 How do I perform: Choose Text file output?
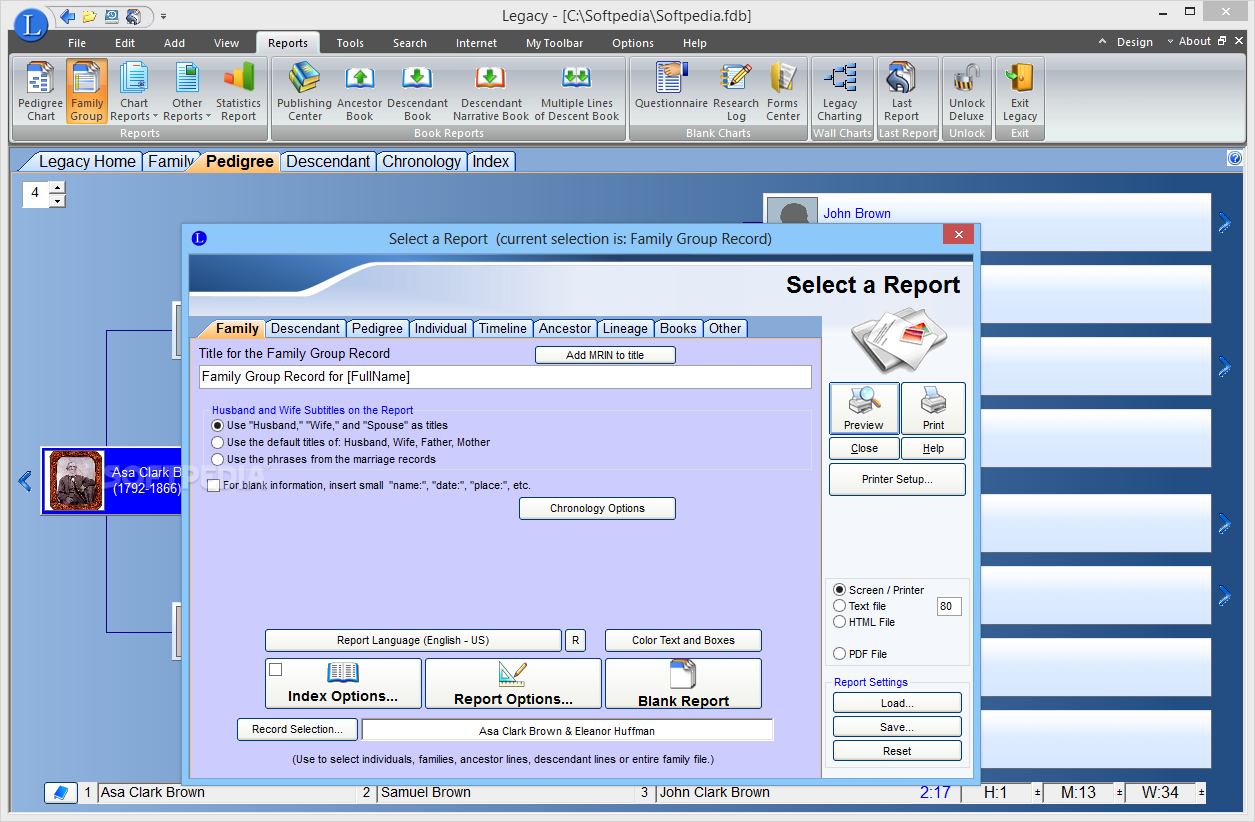[x=840, y=606]
